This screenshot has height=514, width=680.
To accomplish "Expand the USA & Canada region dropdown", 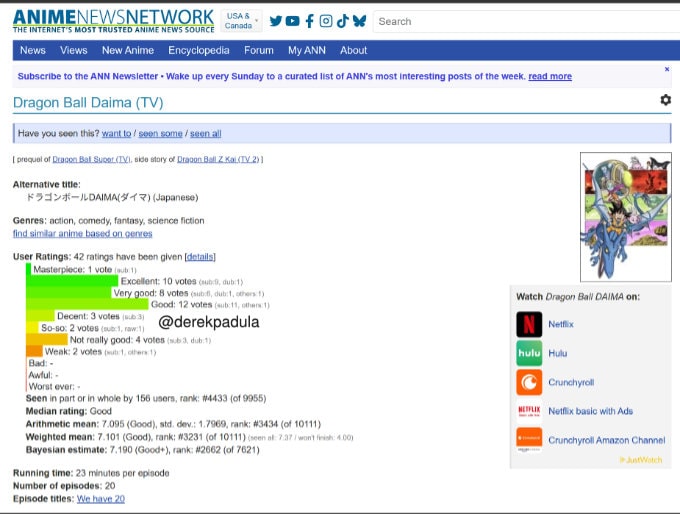I will click(x=241, y=21).
